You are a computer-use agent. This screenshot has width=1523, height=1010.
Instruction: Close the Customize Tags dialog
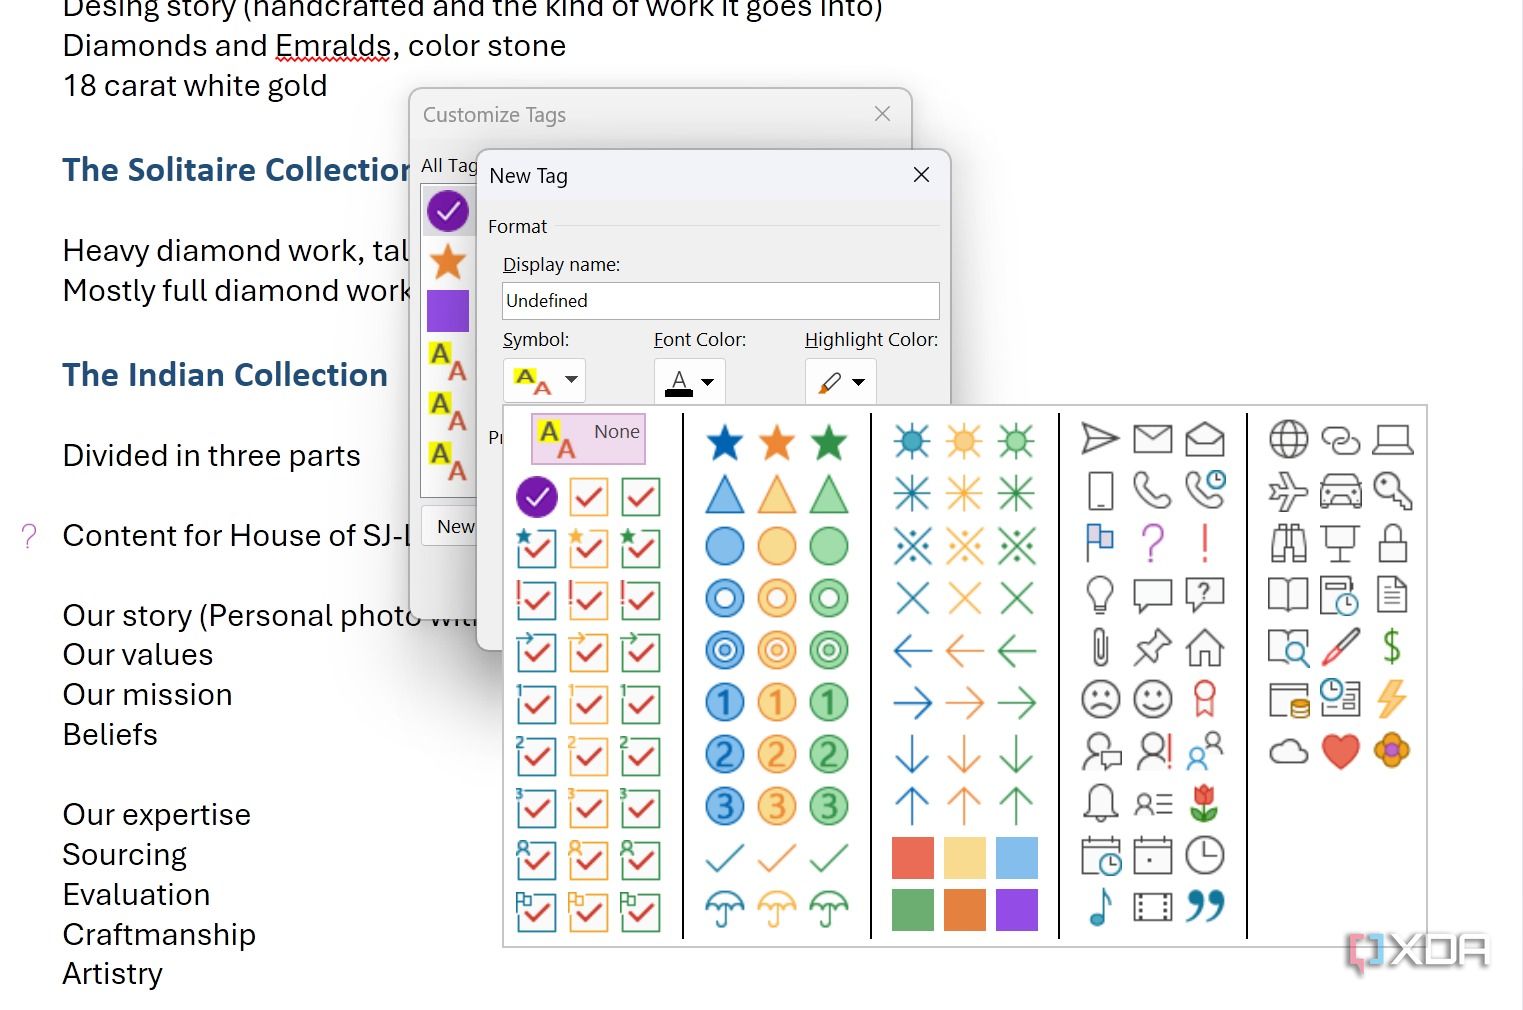coord(882,114)
